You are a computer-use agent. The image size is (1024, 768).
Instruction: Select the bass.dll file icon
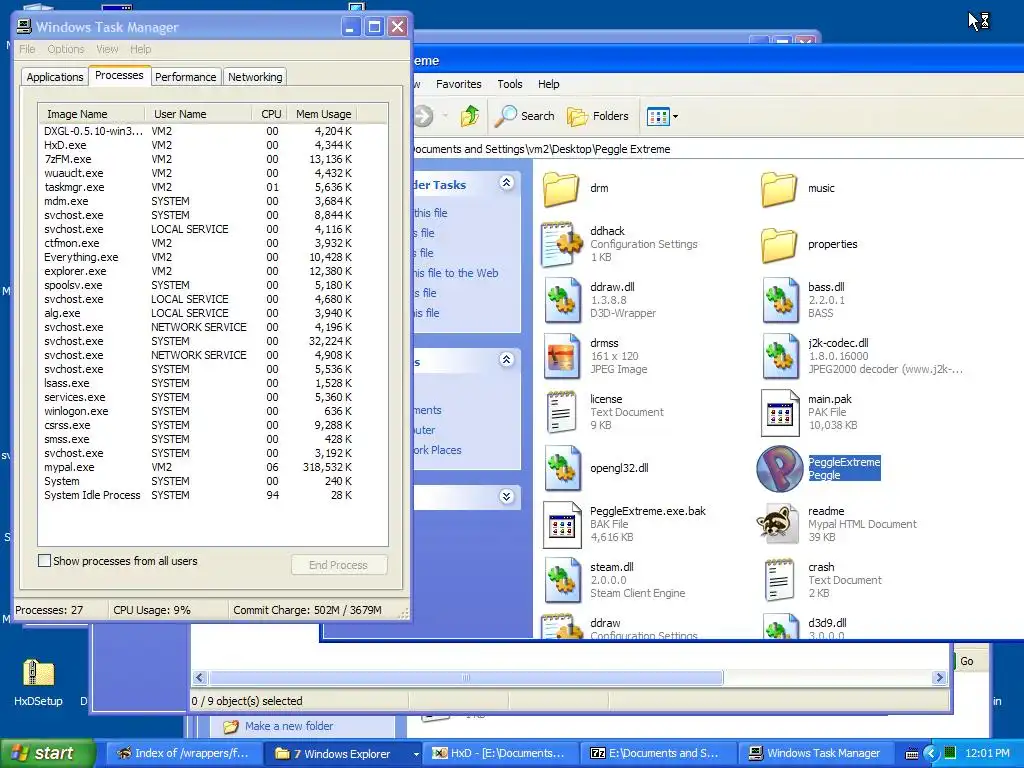point(780,300)
